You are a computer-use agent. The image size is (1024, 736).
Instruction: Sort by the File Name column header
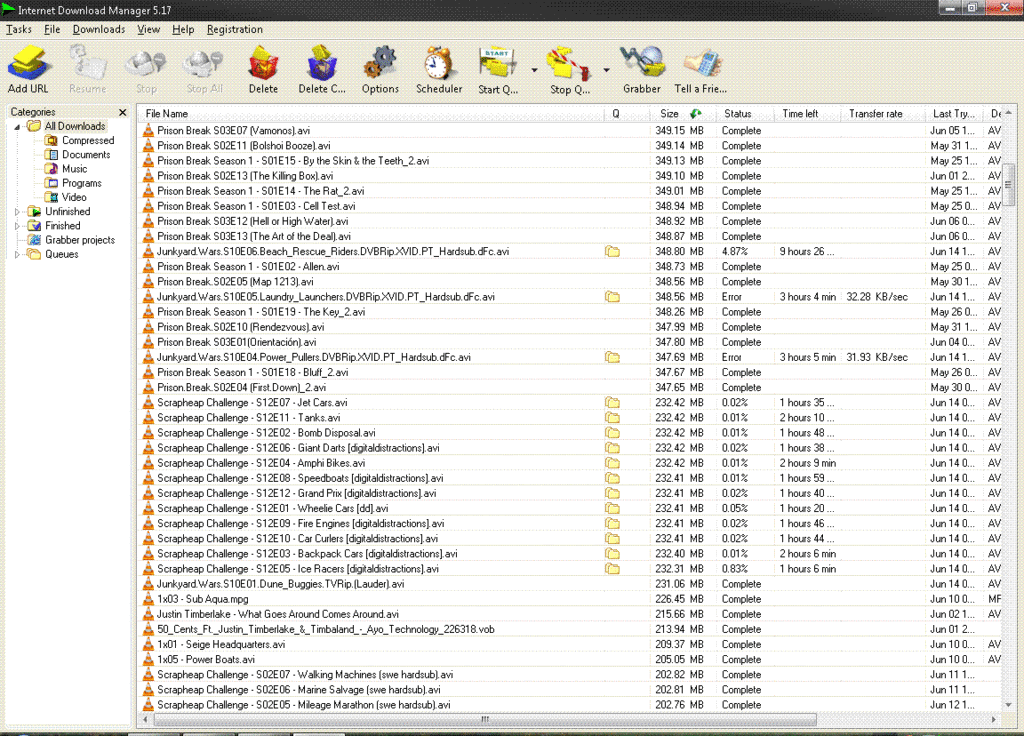tap(371, 114)
